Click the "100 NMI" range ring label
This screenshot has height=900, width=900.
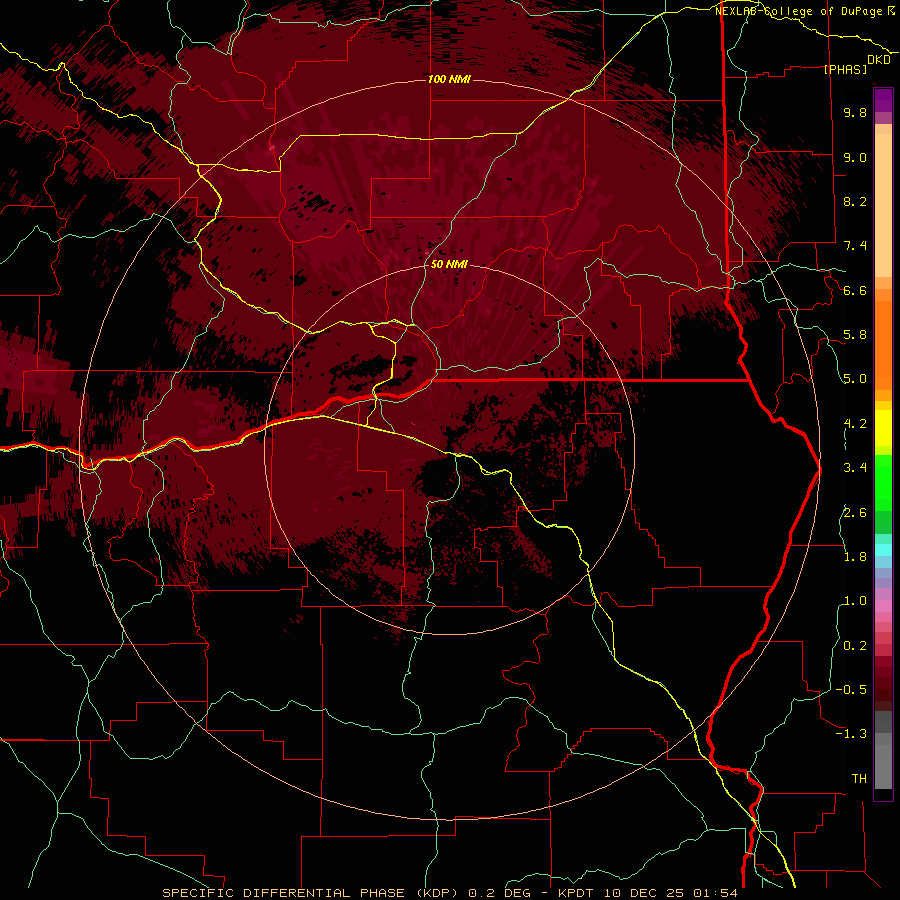click(x=449, y=79)
